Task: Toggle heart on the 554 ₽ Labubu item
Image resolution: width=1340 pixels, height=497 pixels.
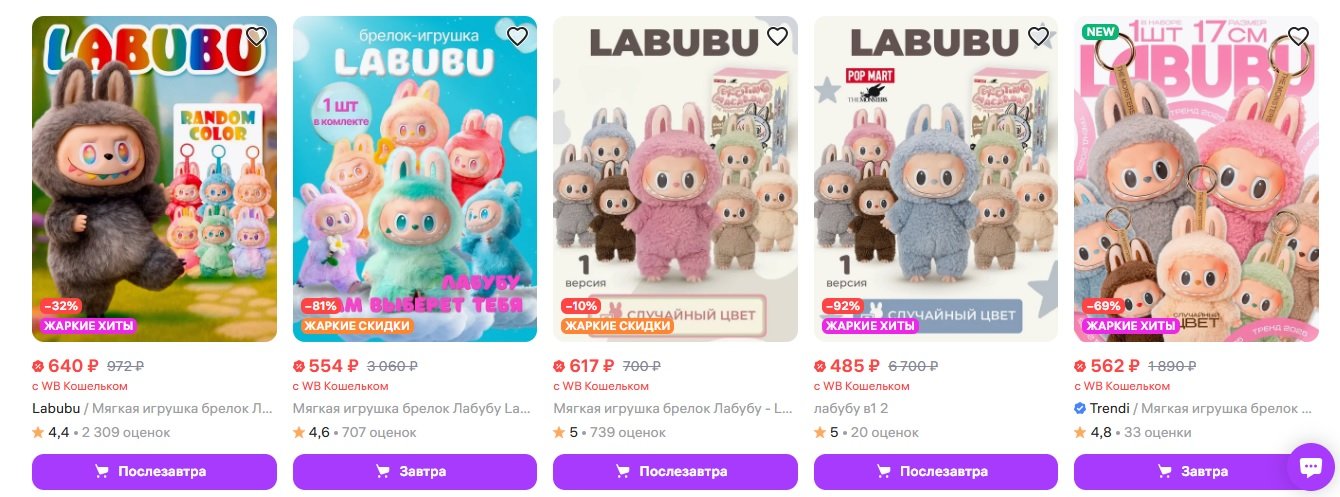Action: tap(517, 37)
